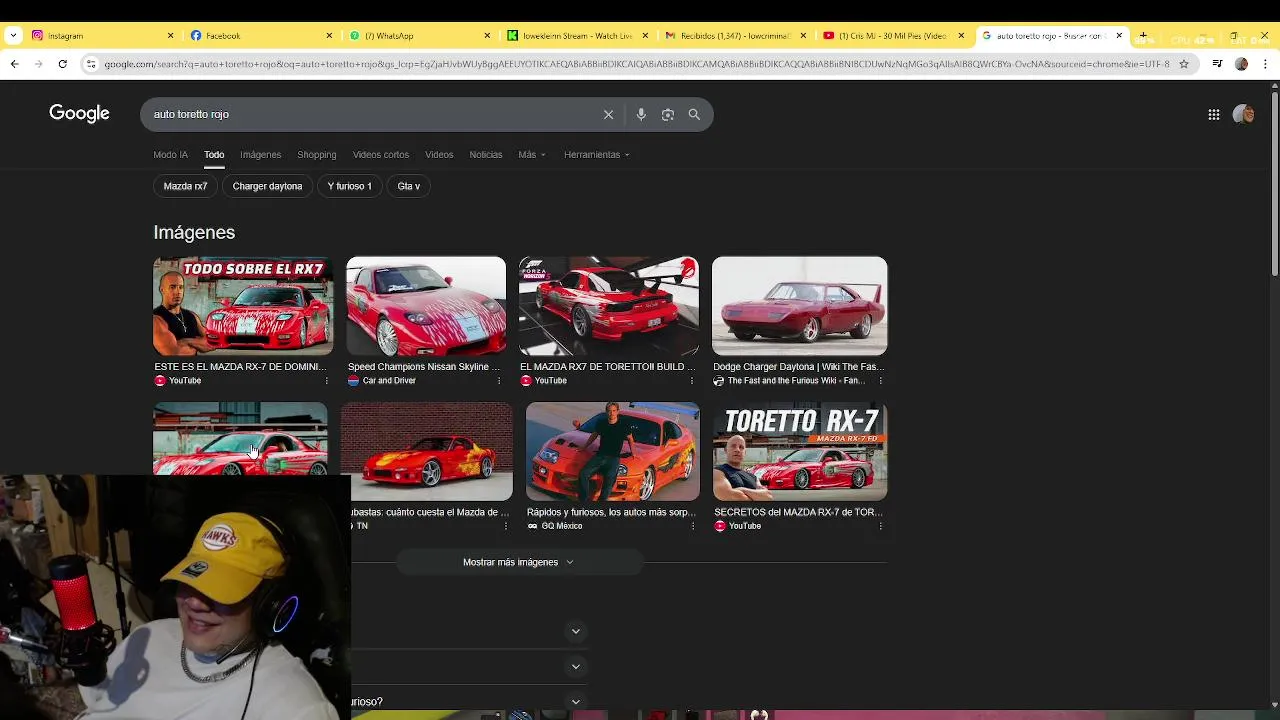Expand the Herramientas dropdown

(x=597, y=155)
